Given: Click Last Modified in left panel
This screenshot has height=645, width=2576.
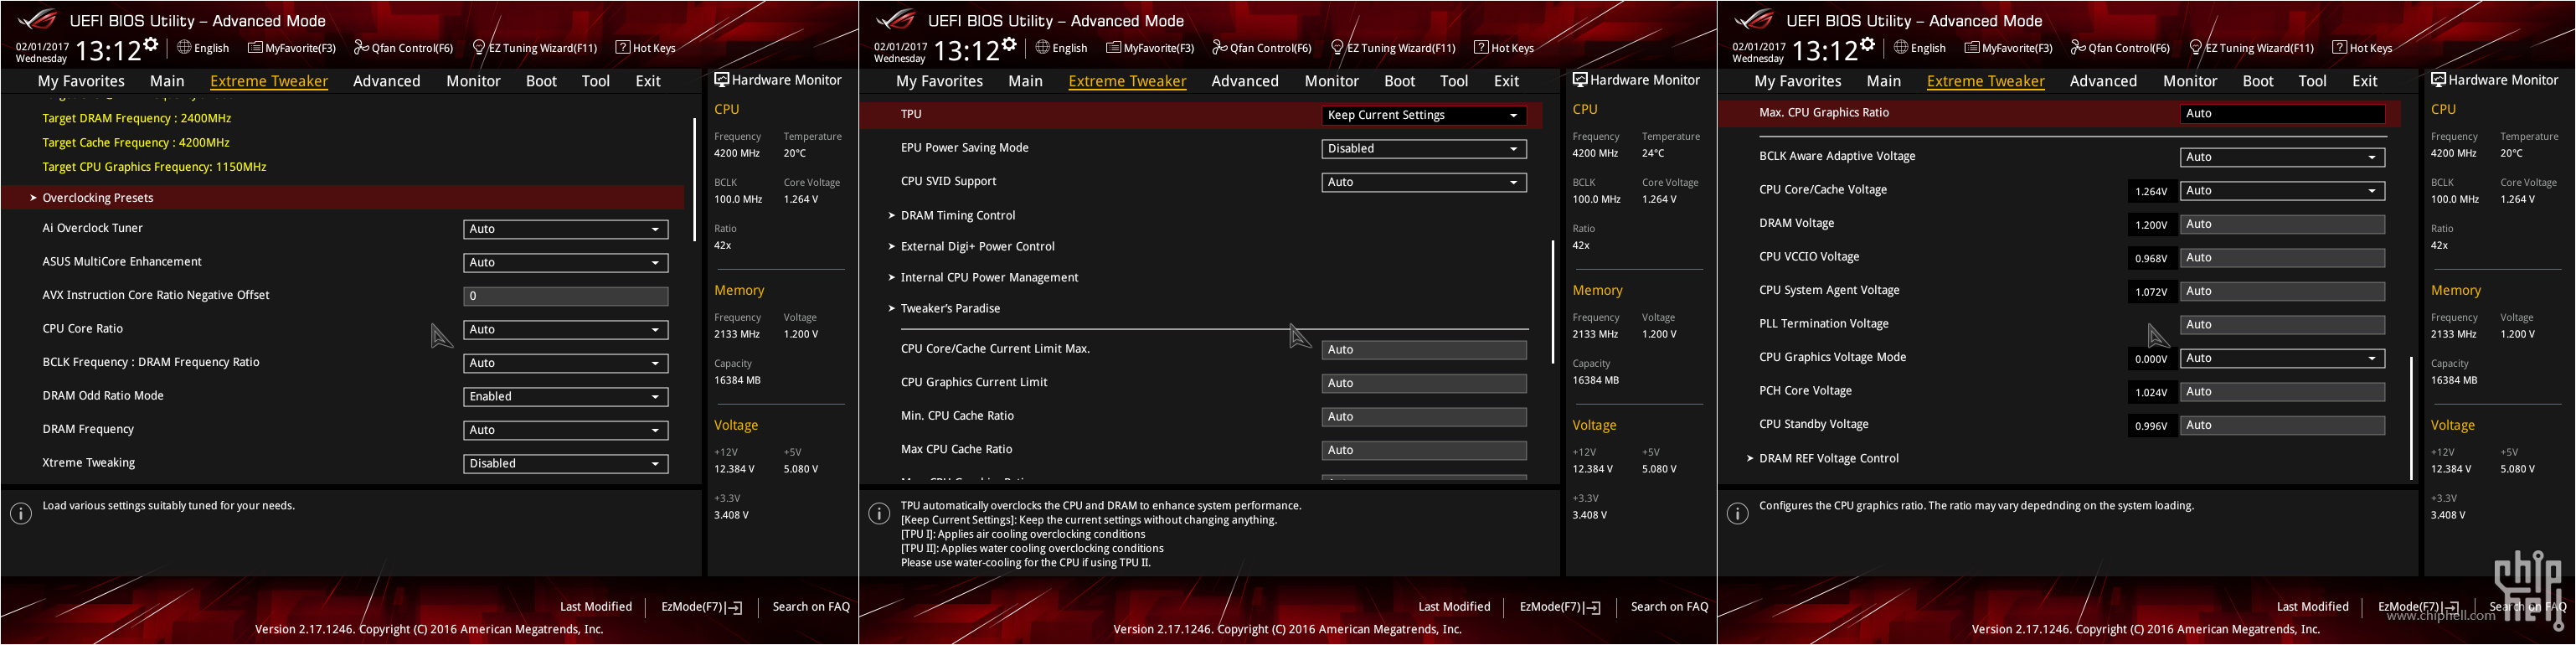Looking at the screenshot, I should 596,607.
